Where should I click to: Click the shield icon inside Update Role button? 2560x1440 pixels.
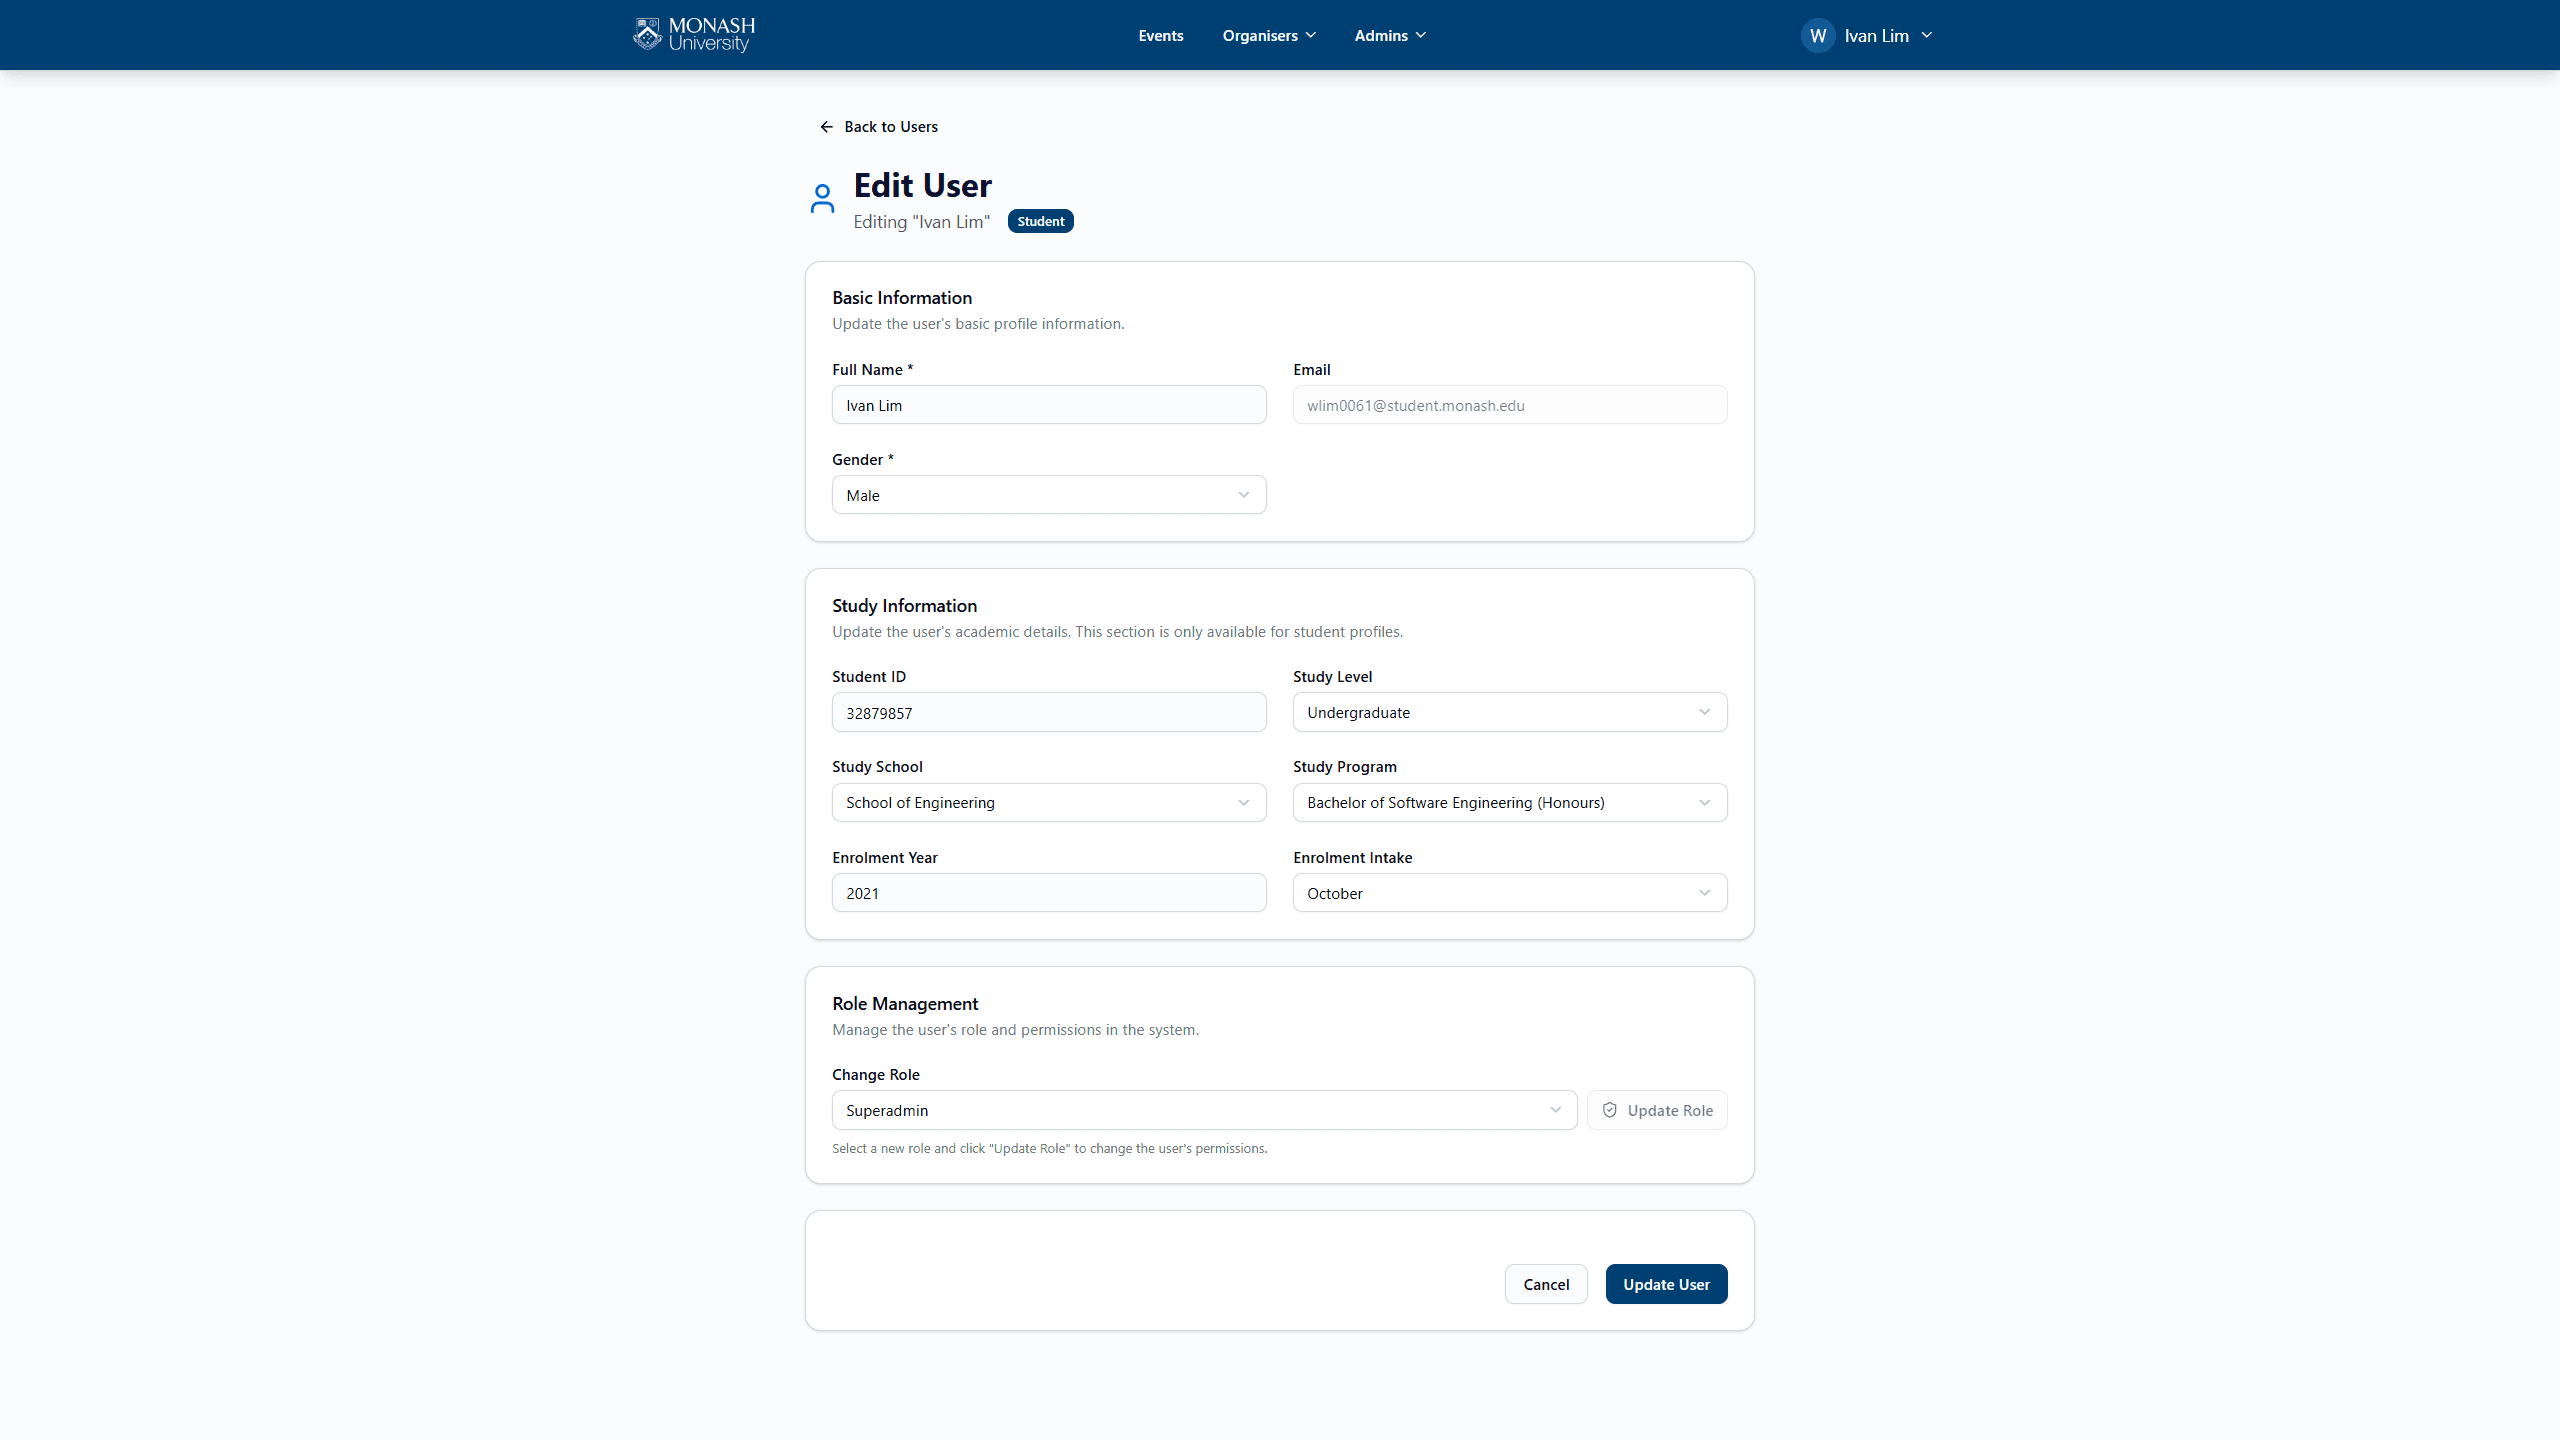click(x=1609, y=1110)
